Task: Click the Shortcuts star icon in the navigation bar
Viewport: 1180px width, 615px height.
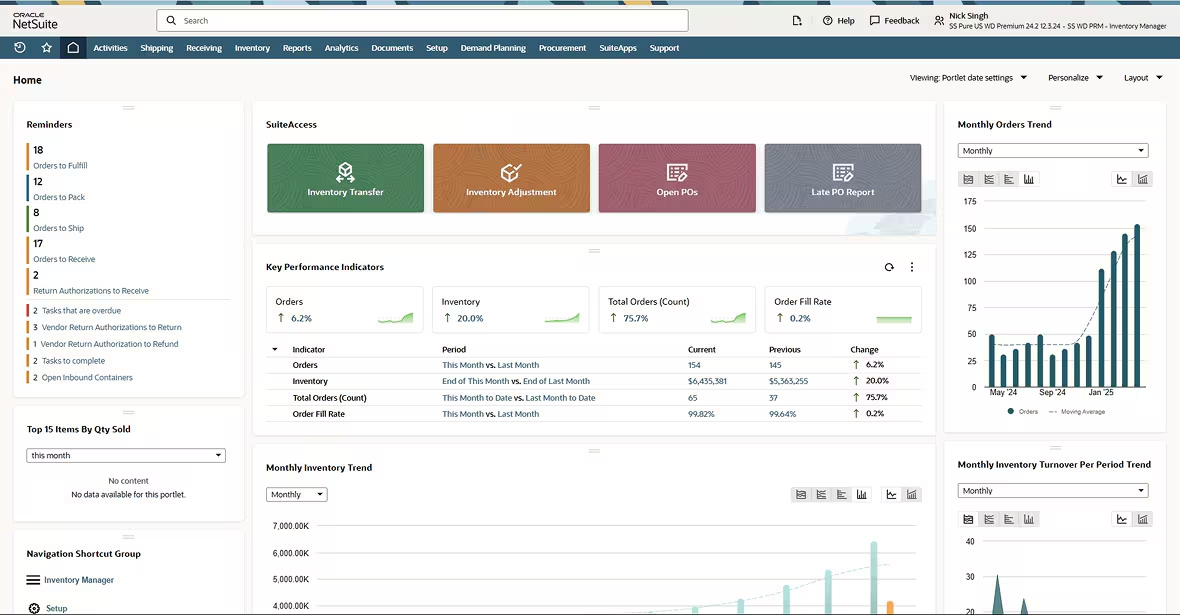Action: click(45, 47)
